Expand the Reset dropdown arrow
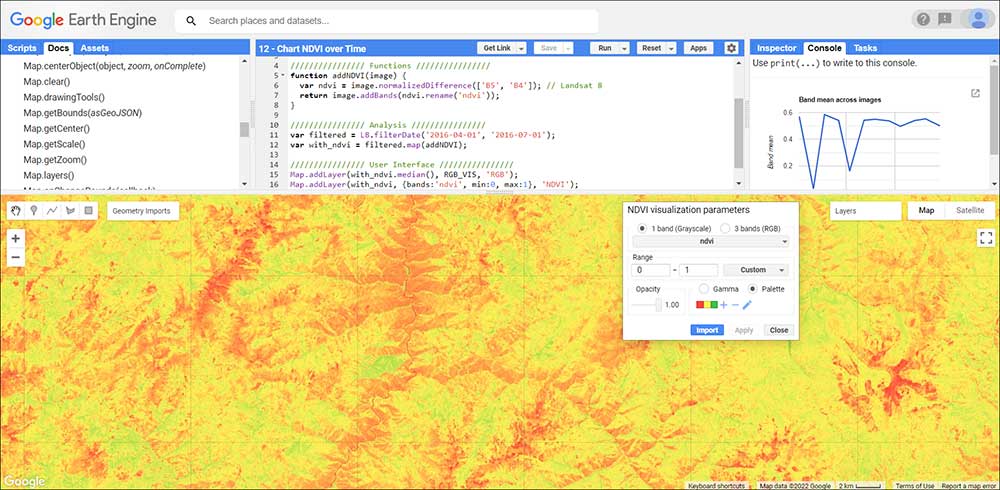Viewport: 1000px width, 490px height. (x=672, y=48)
